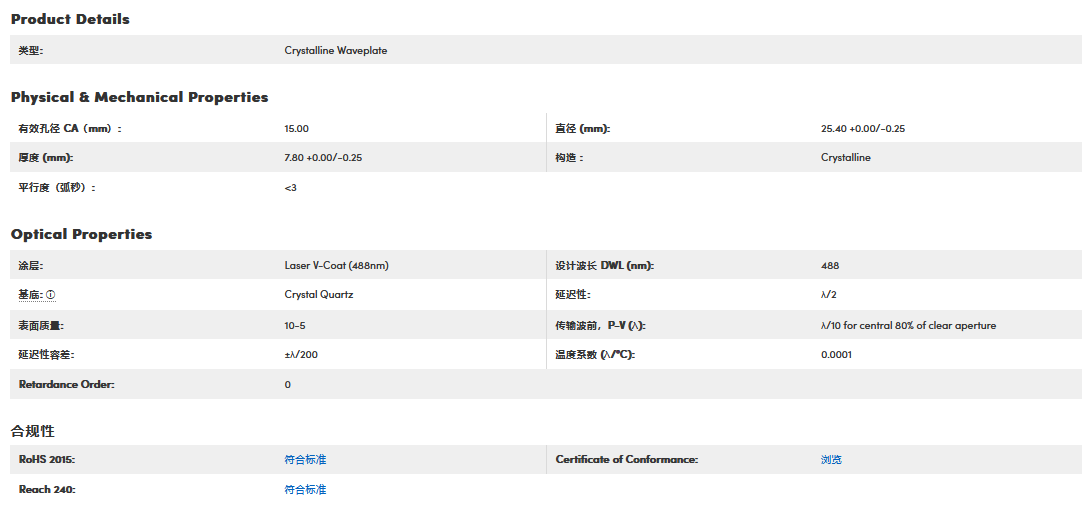Select the Laser V-Coat (488nm) coating value
Viewport: 1088px width, 530px height.
pos(336,266)
